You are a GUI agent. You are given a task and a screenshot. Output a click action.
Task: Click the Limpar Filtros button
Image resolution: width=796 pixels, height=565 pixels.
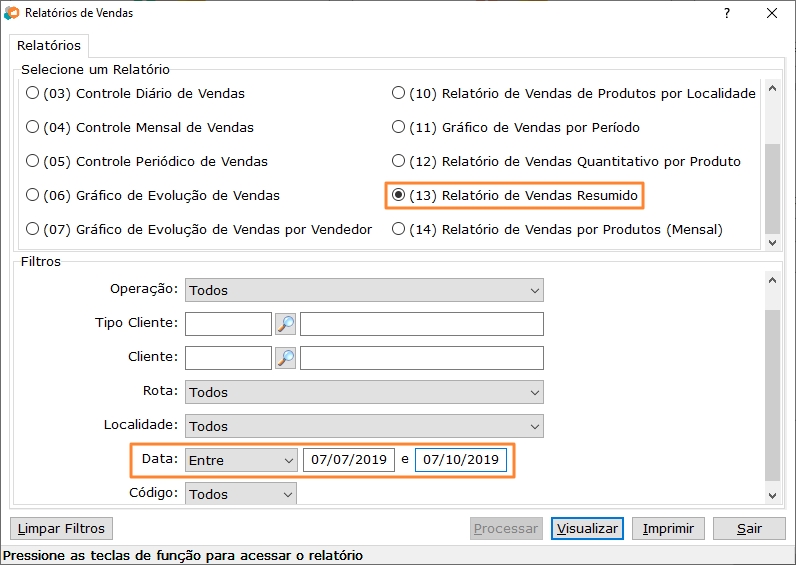[61, 528]
